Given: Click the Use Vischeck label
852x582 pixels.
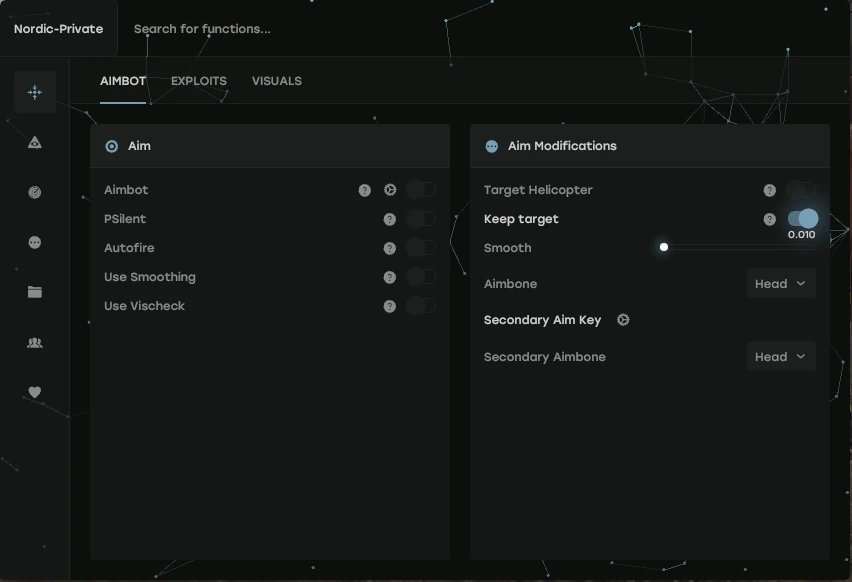Looking at the screenshot, I should [145, 306].
